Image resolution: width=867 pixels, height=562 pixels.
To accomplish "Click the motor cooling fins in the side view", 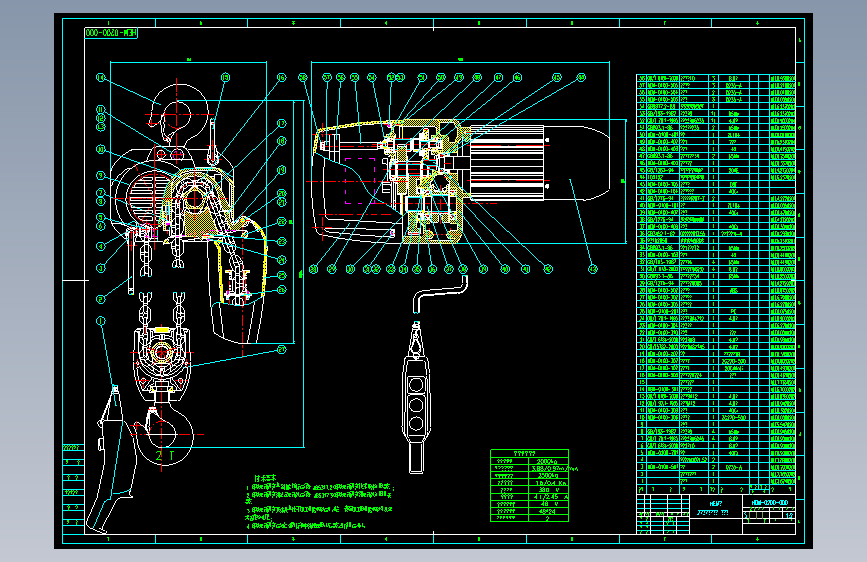I will point(506,163).
